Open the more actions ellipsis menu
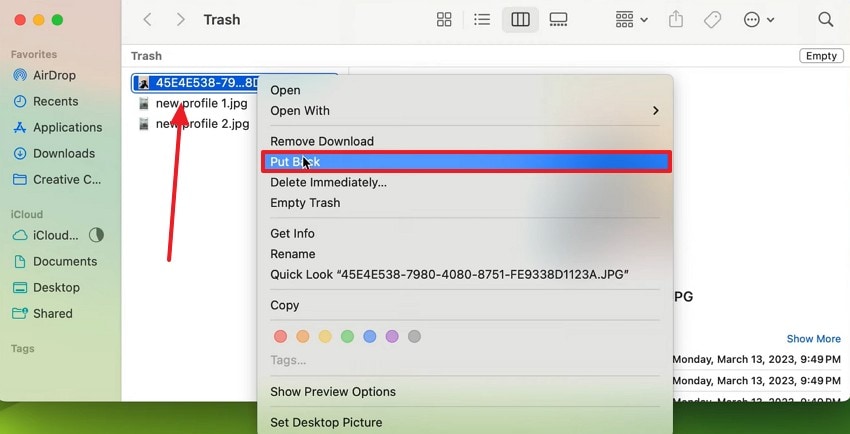The image size is (850, 434). pyautogui.click(x=759, y=20)
